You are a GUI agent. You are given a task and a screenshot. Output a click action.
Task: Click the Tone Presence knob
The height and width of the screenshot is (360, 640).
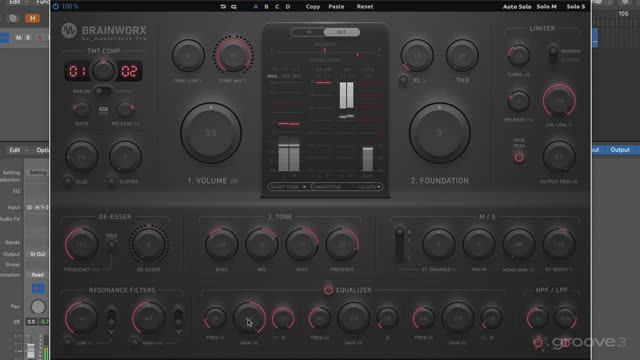click(x=342, y=244)
